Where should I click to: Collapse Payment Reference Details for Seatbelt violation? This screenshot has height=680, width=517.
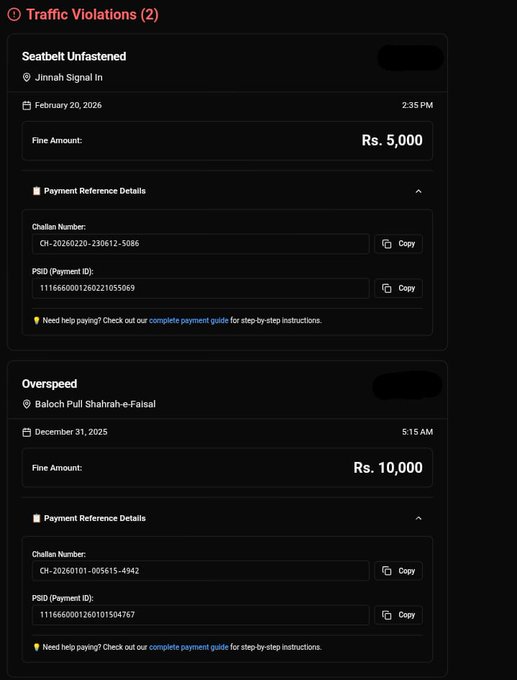[419, 191]
